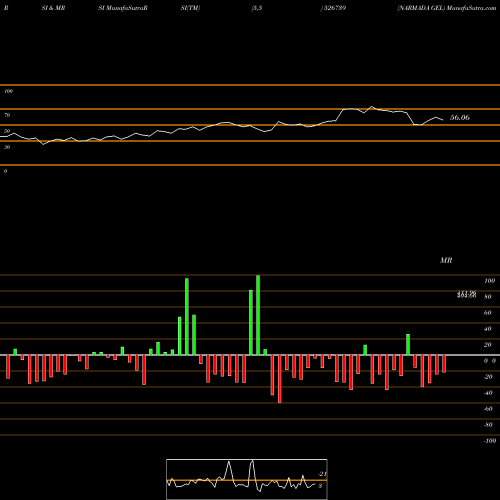
Task: Click the 'SI(TM)' header text
Action: [190, 8]
